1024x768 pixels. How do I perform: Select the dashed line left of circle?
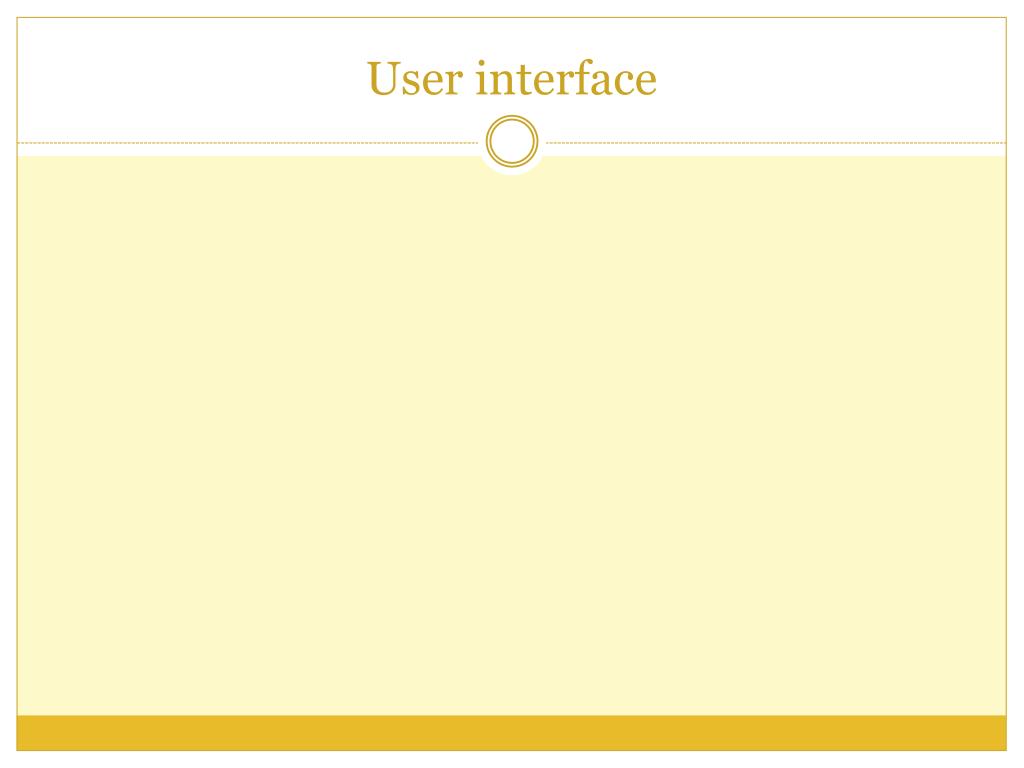point(247,142)
